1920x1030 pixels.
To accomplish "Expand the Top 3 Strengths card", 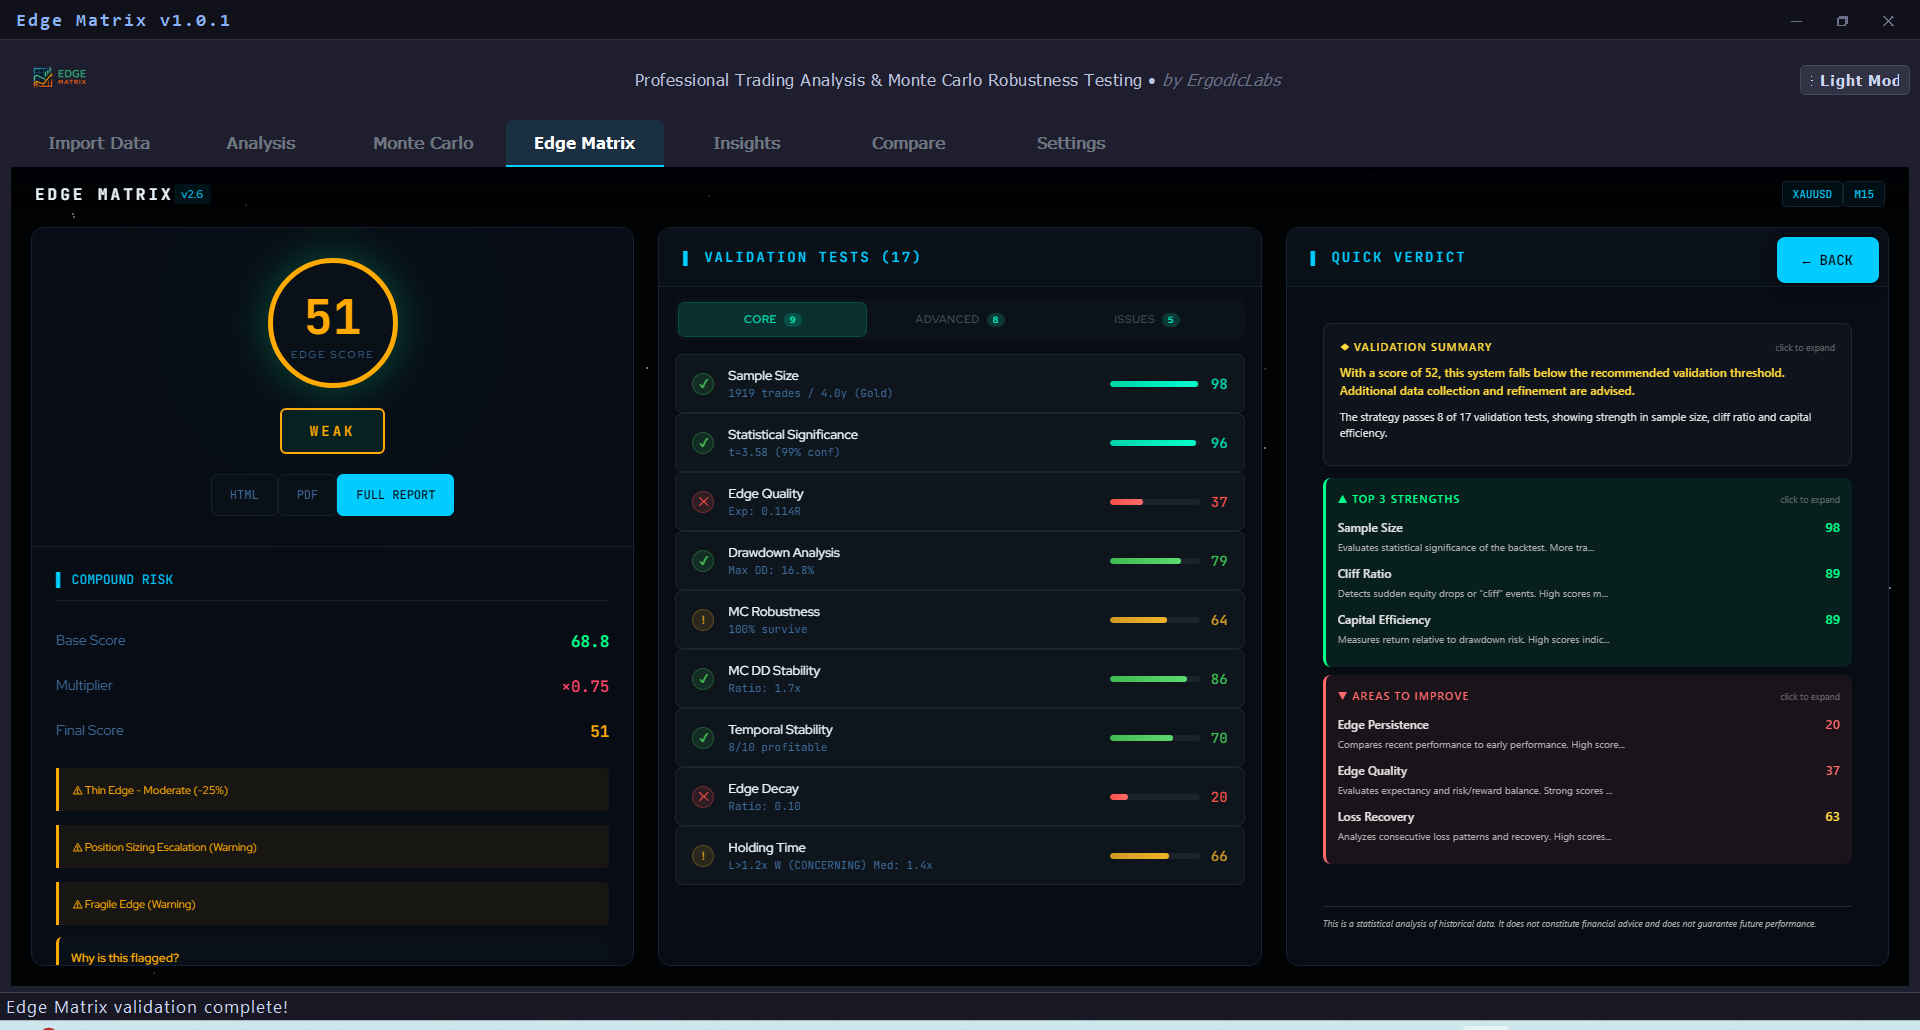I will click(x=1587, y=572).
